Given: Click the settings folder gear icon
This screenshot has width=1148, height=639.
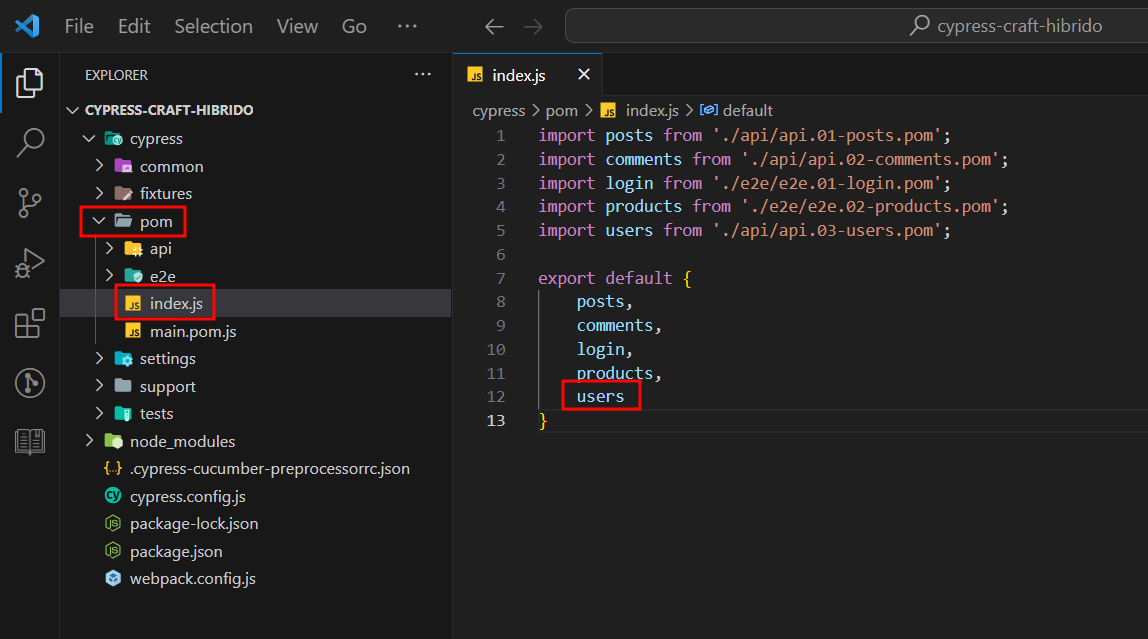Looking at the screenshot, I should [x=124, y=359].
